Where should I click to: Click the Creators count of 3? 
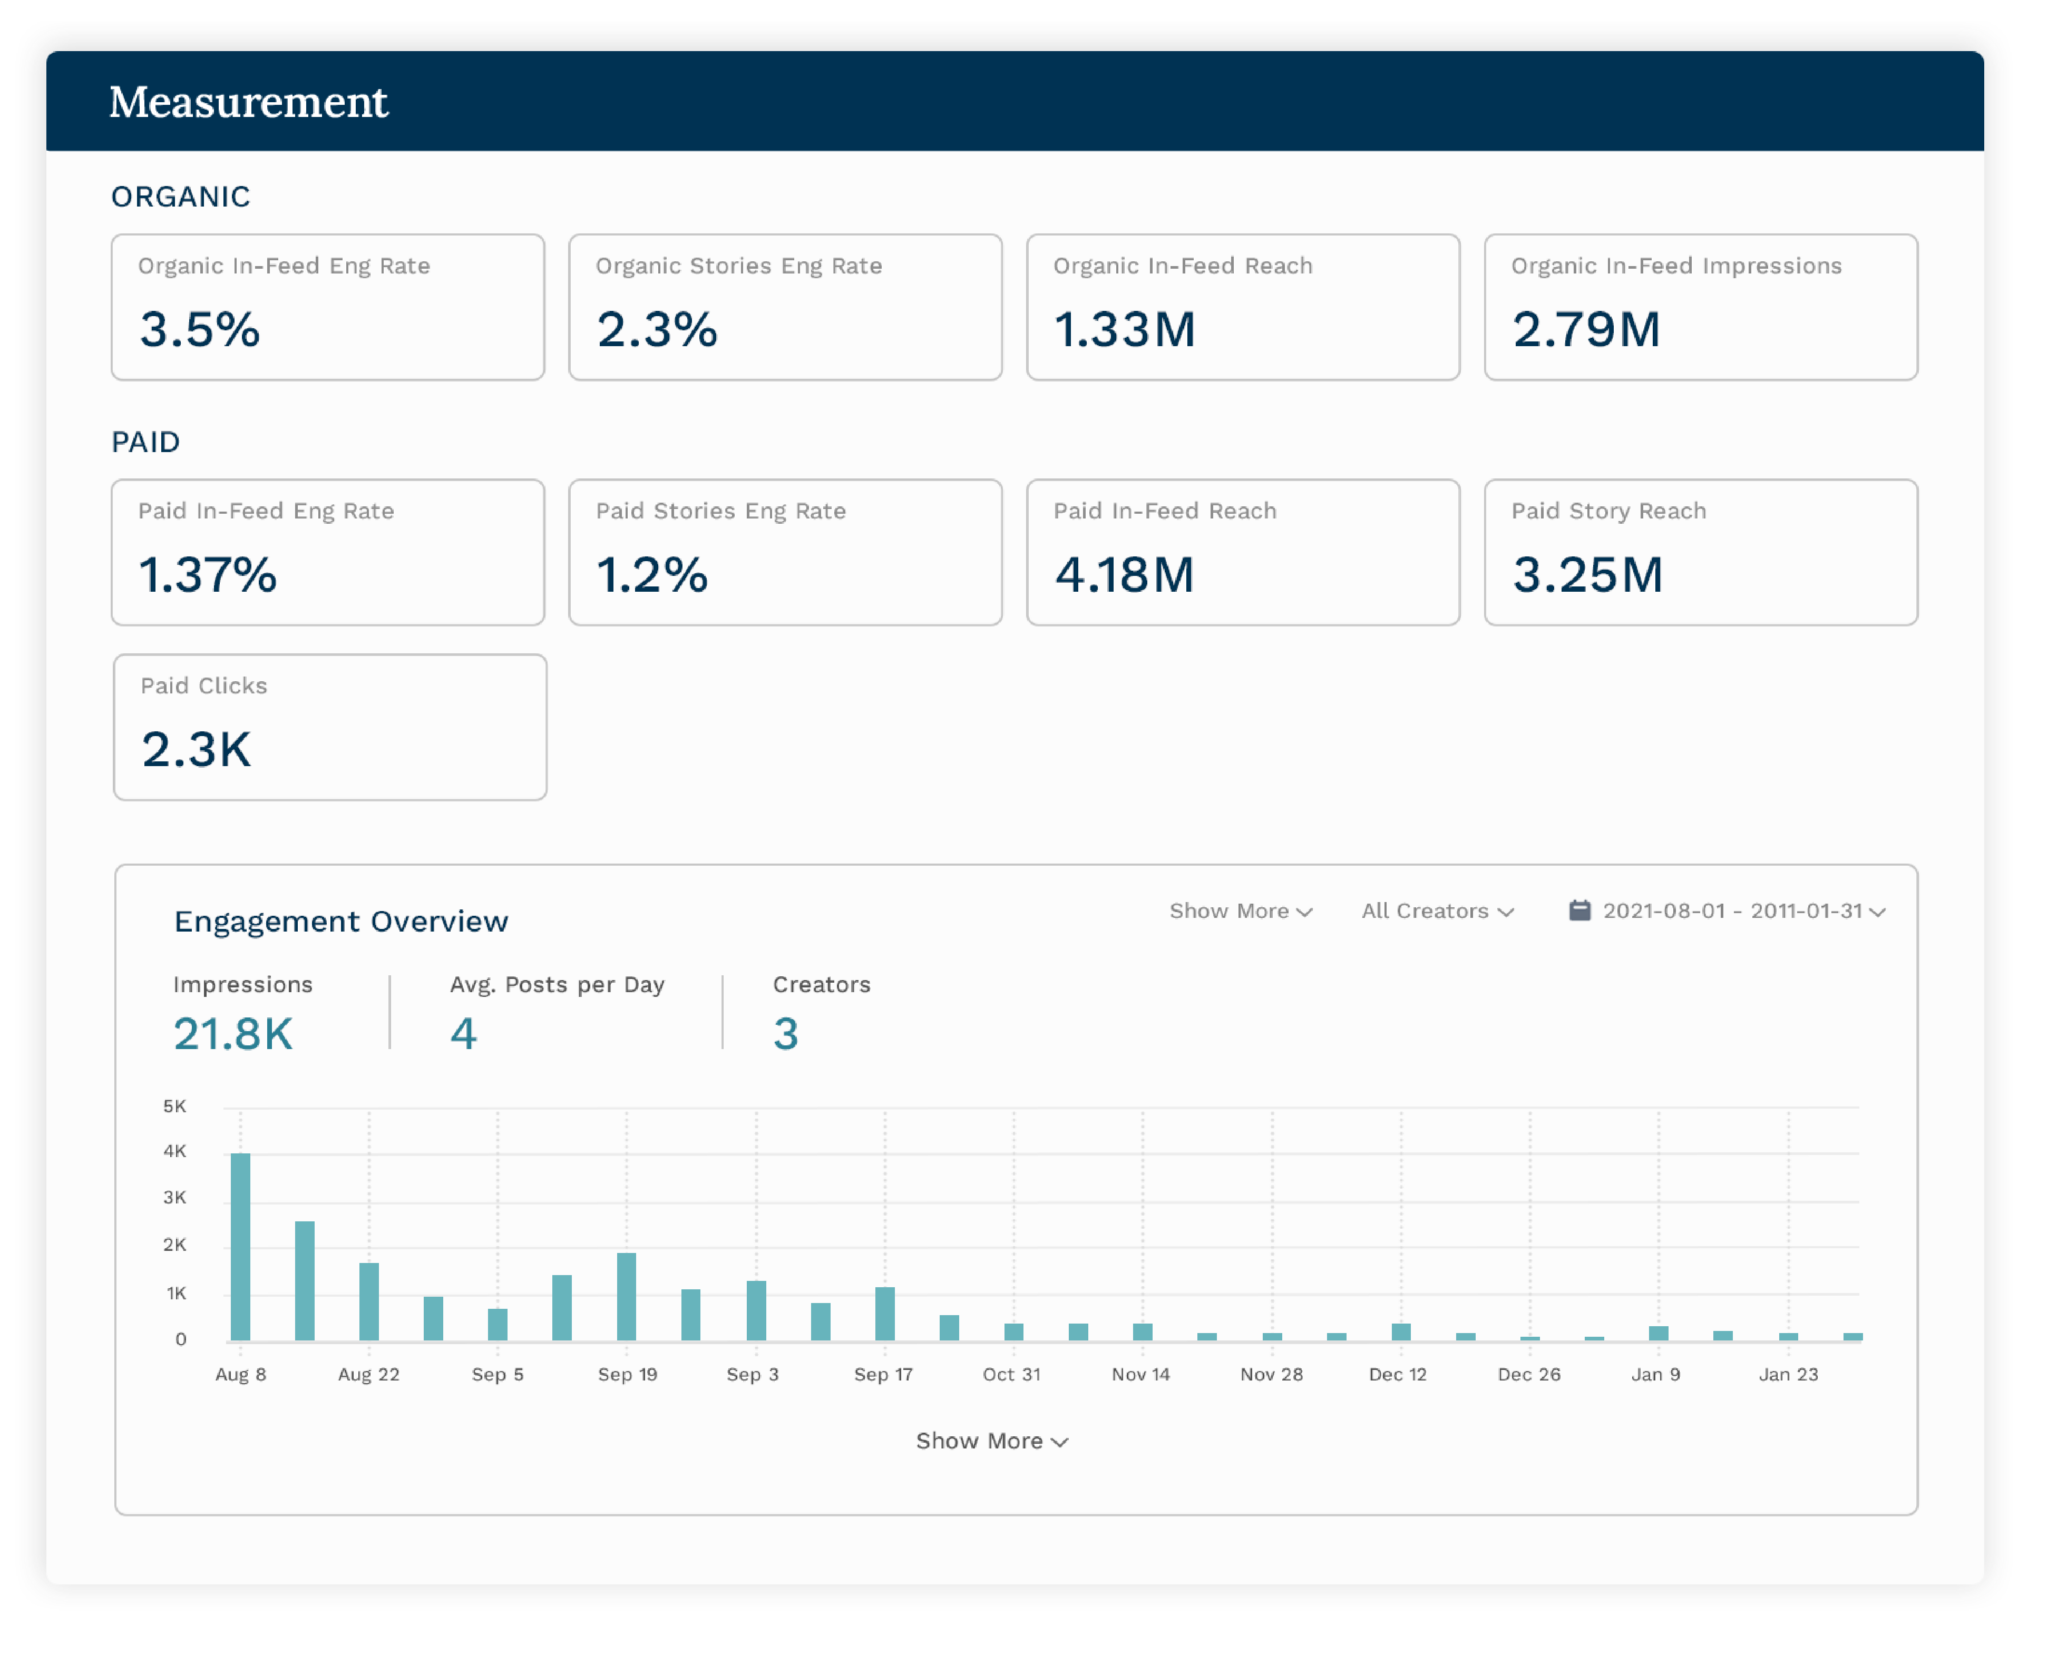[x=787, y=1035]
